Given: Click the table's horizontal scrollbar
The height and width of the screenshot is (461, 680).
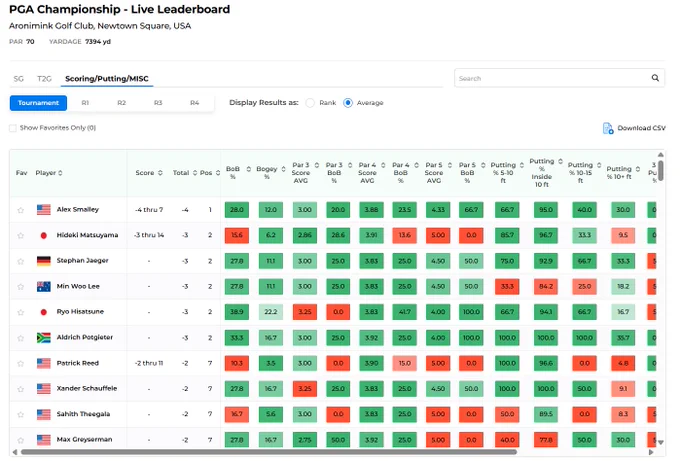Looking at the screenshot, I should (269, 452).
